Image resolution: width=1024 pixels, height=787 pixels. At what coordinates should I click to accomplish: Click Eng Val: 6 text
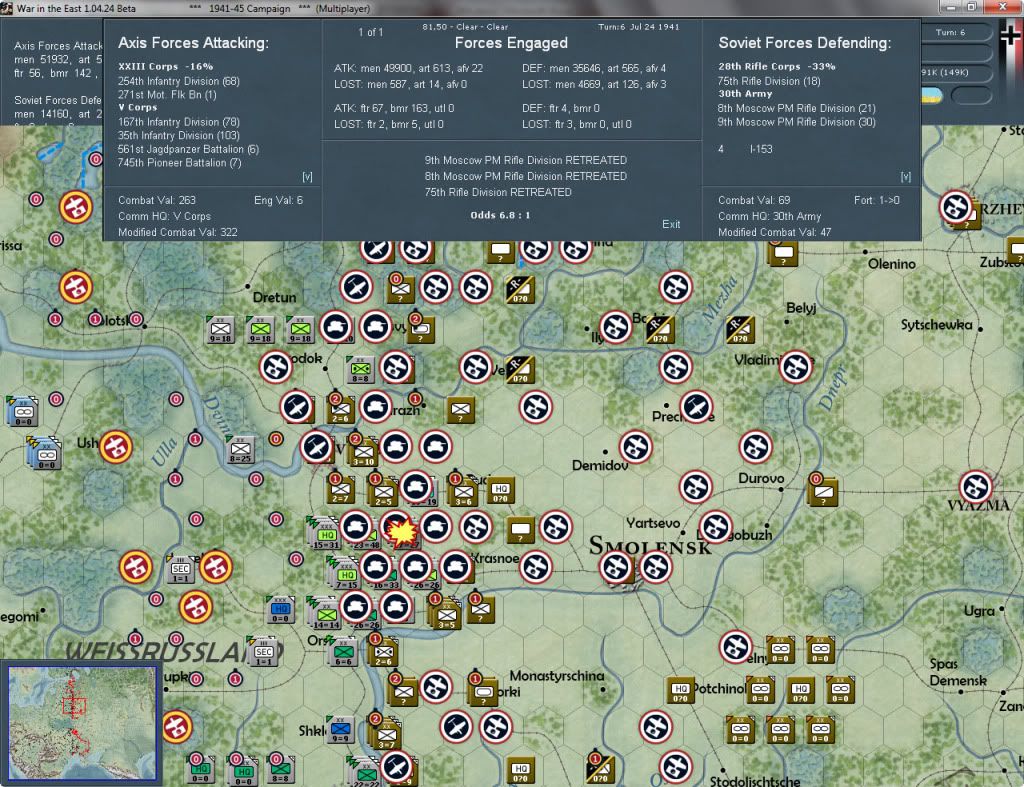278,201
